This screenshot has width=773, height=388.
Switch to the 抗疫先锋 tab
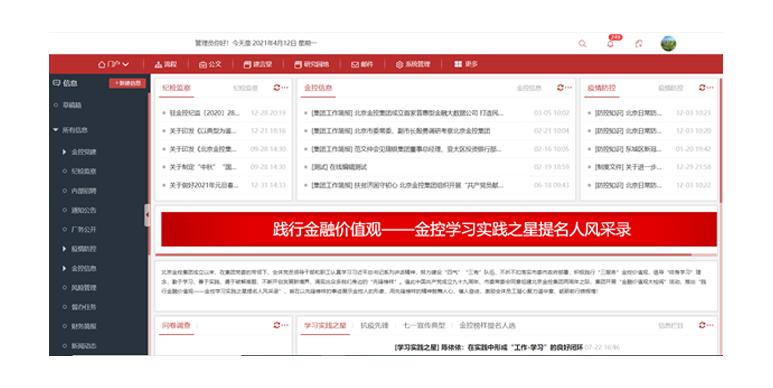(x=374, y=325)
